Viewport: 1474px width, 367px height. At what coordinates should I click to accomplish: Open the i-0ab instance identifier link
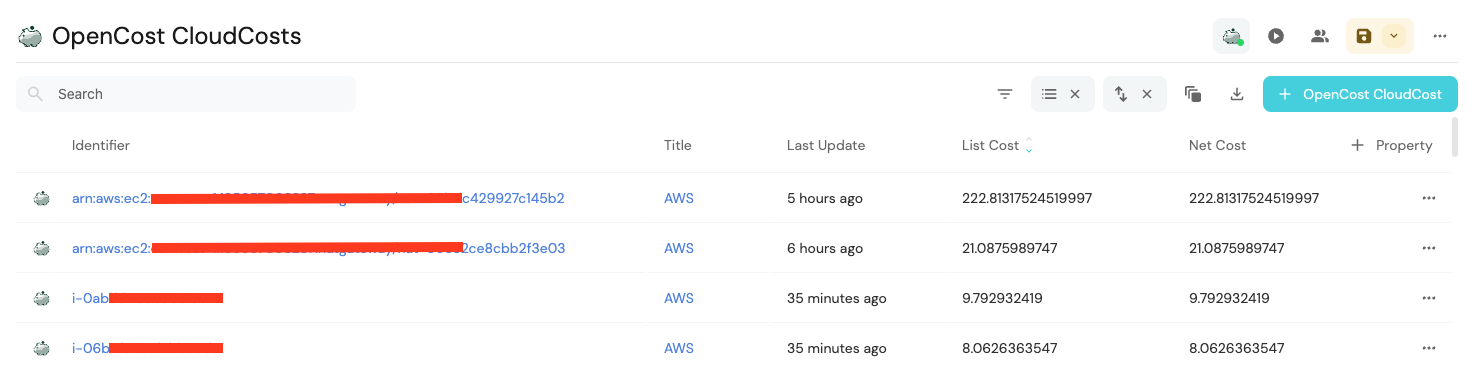pos(147,298)
